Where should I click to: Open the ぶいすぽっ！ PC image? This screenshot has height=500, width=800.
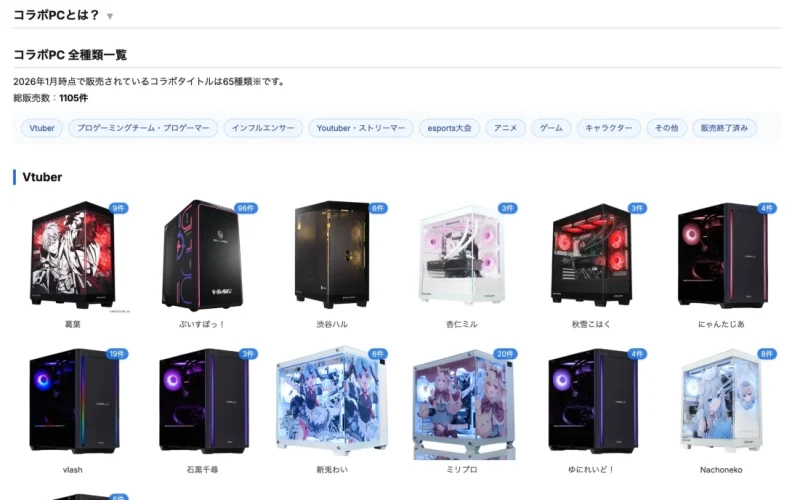(202, 255)
